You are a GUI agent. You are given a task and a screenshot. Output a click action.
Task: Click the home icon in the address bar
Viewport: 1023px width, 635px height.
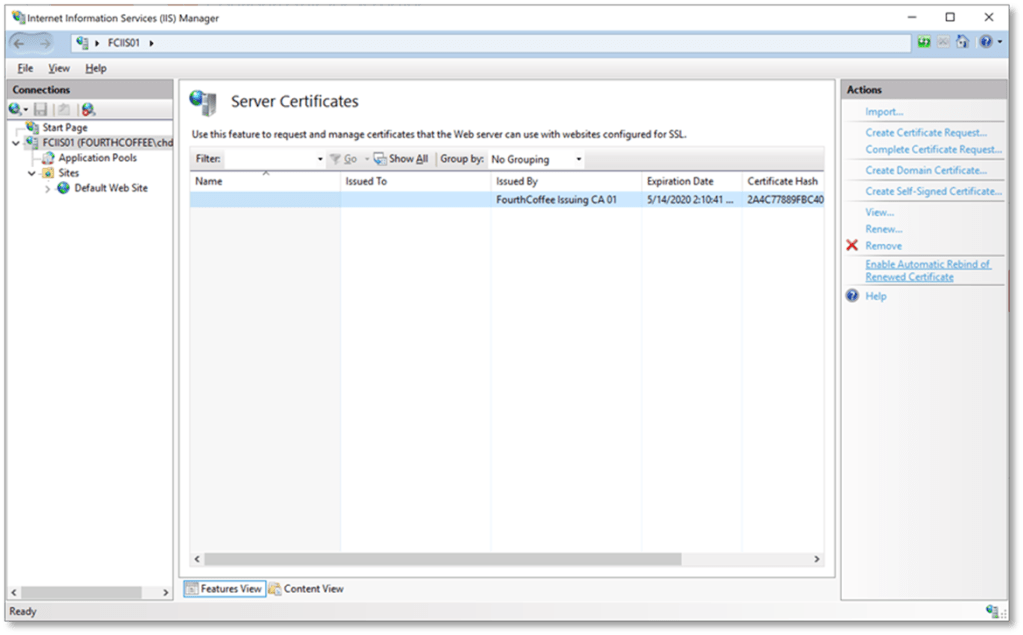tap(962, 43)
